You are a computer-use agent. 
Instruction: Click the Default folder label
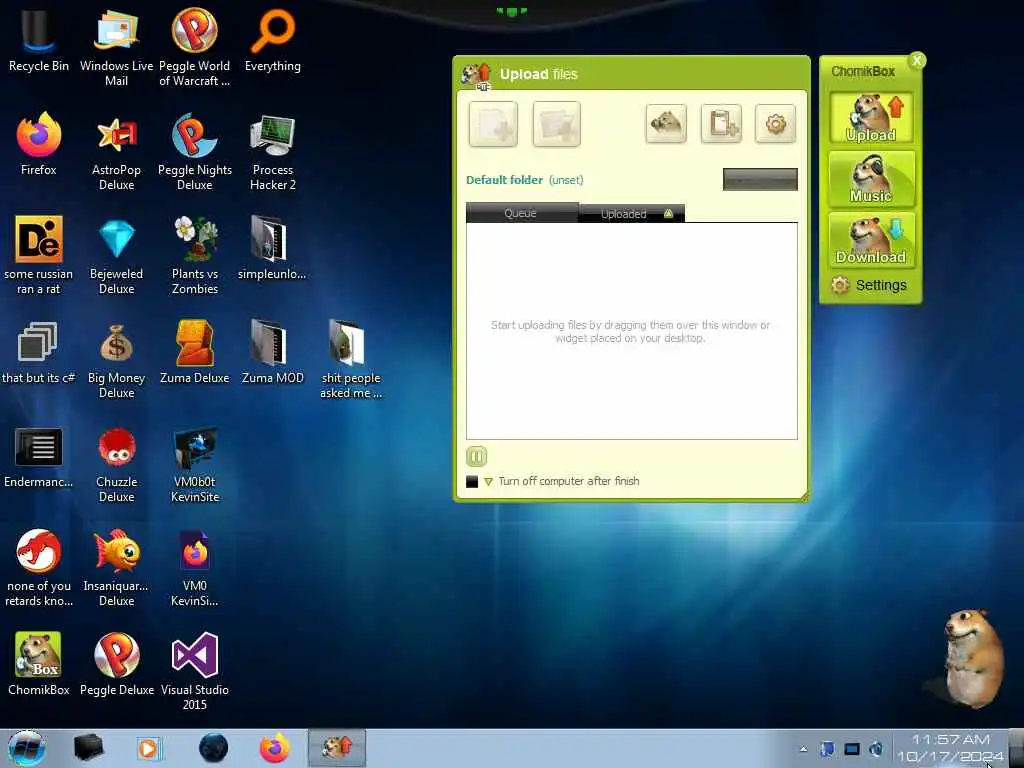coord(504,180)
